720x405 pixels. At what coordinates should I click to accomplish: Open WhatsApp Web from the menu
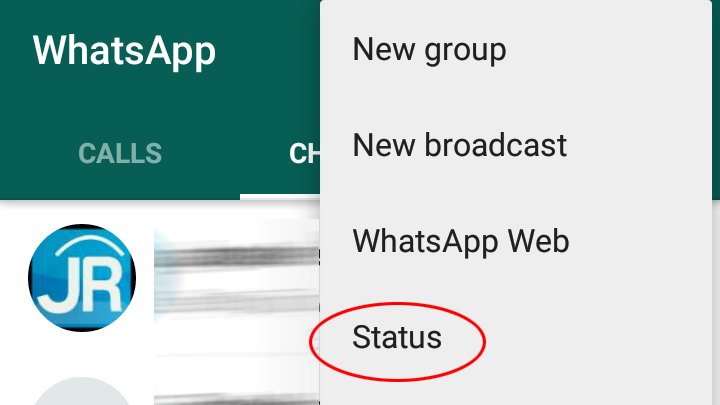pos(461,241)
